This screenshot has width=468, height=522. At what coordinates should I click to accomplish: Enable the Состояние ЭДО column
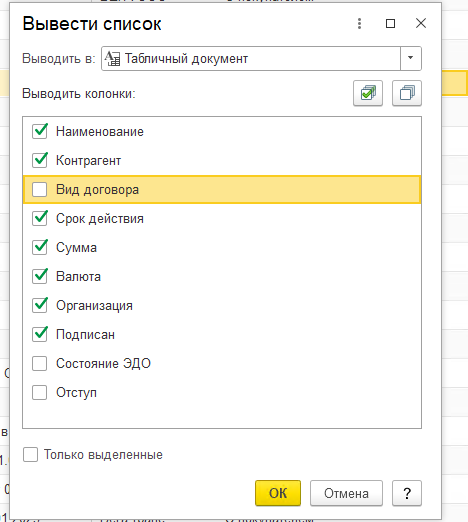39,363
